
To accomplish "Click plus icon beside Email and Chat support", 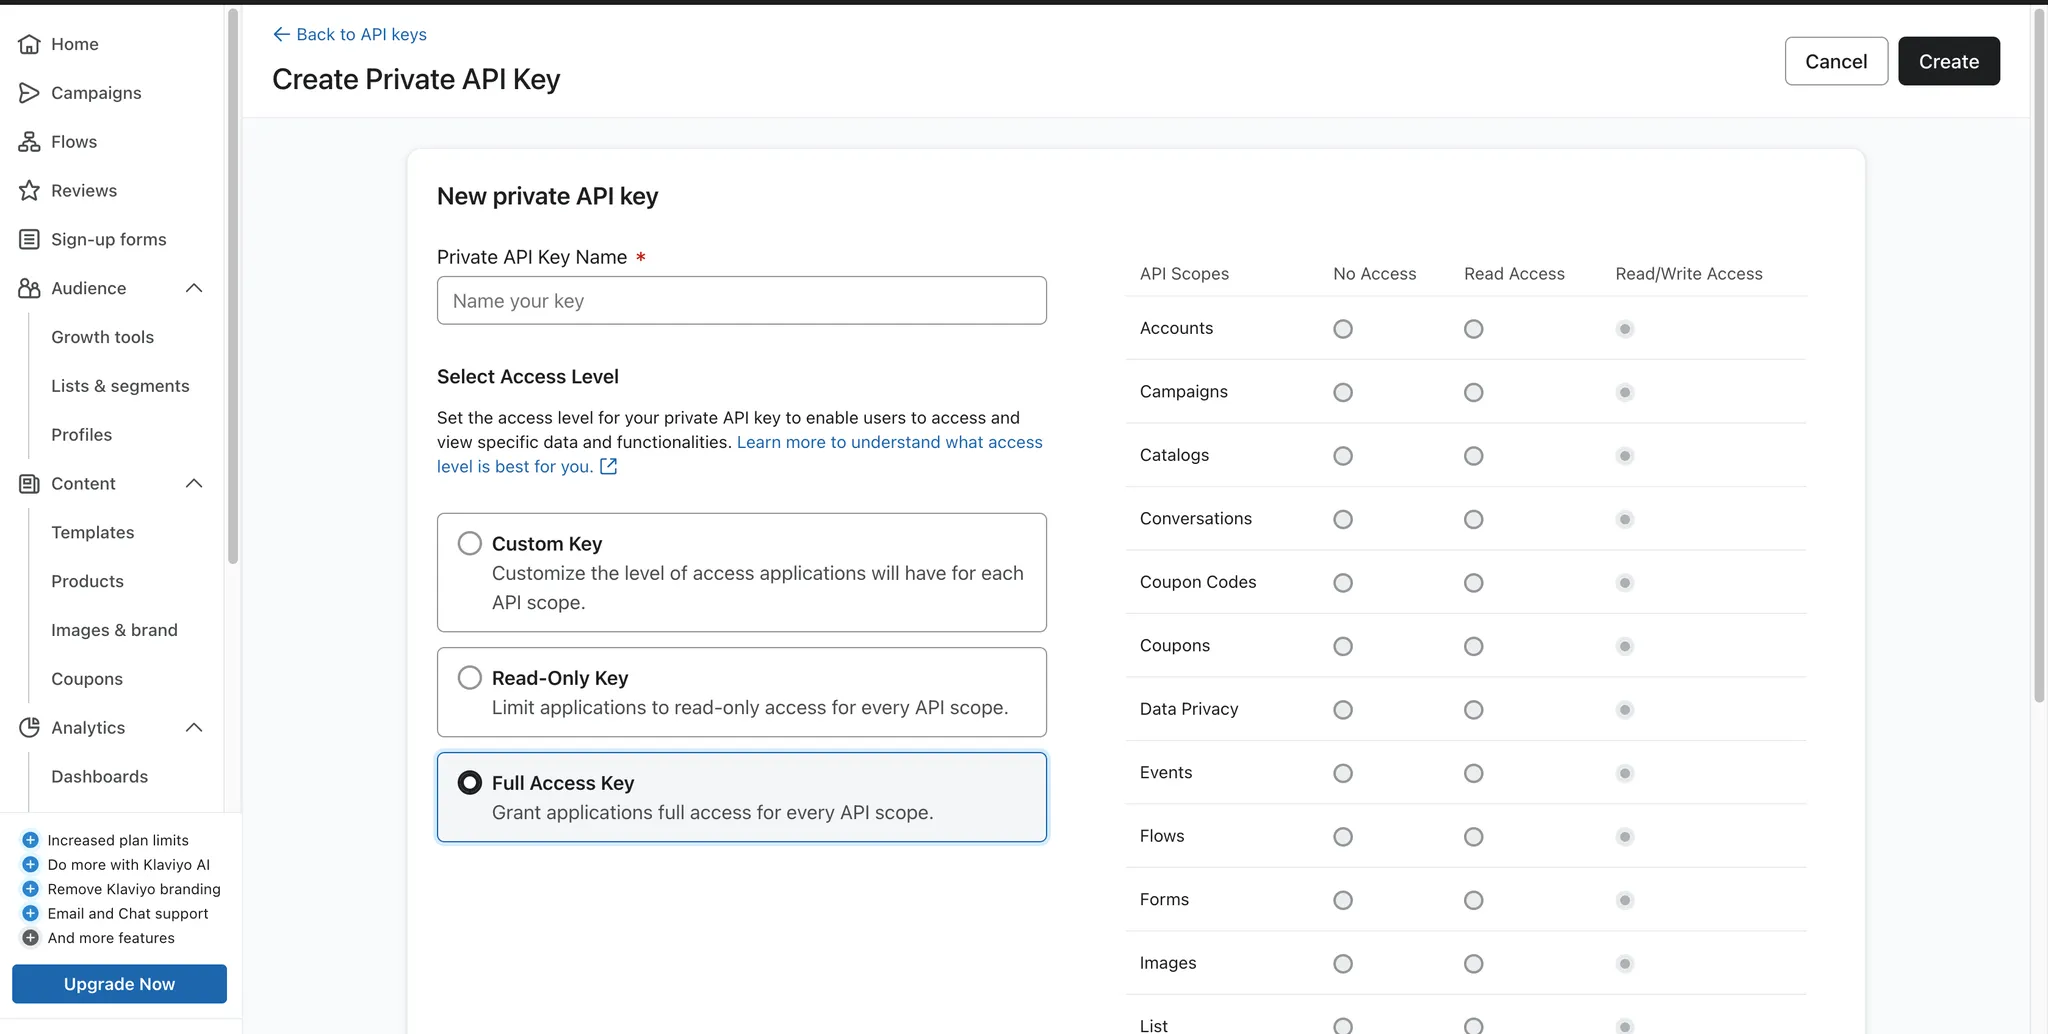I will click(30, 914).
